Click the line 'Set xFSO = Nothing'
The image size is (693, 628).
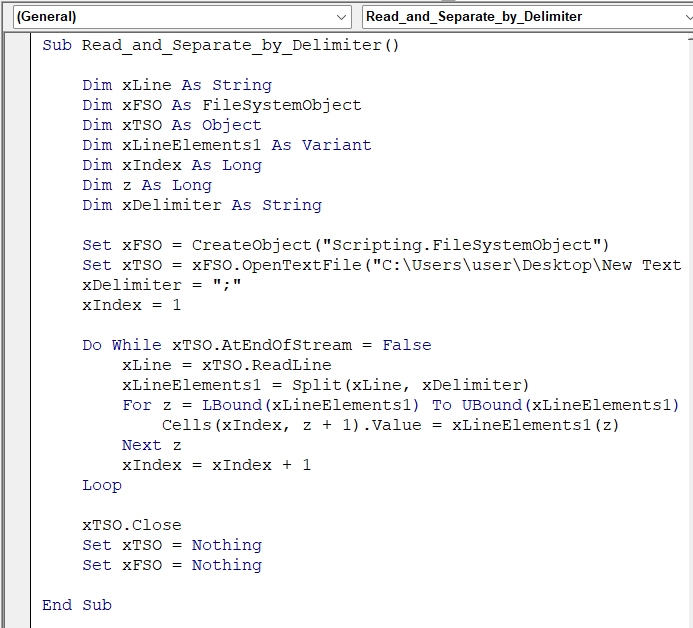pyautogui.click(x=172, y=565)
